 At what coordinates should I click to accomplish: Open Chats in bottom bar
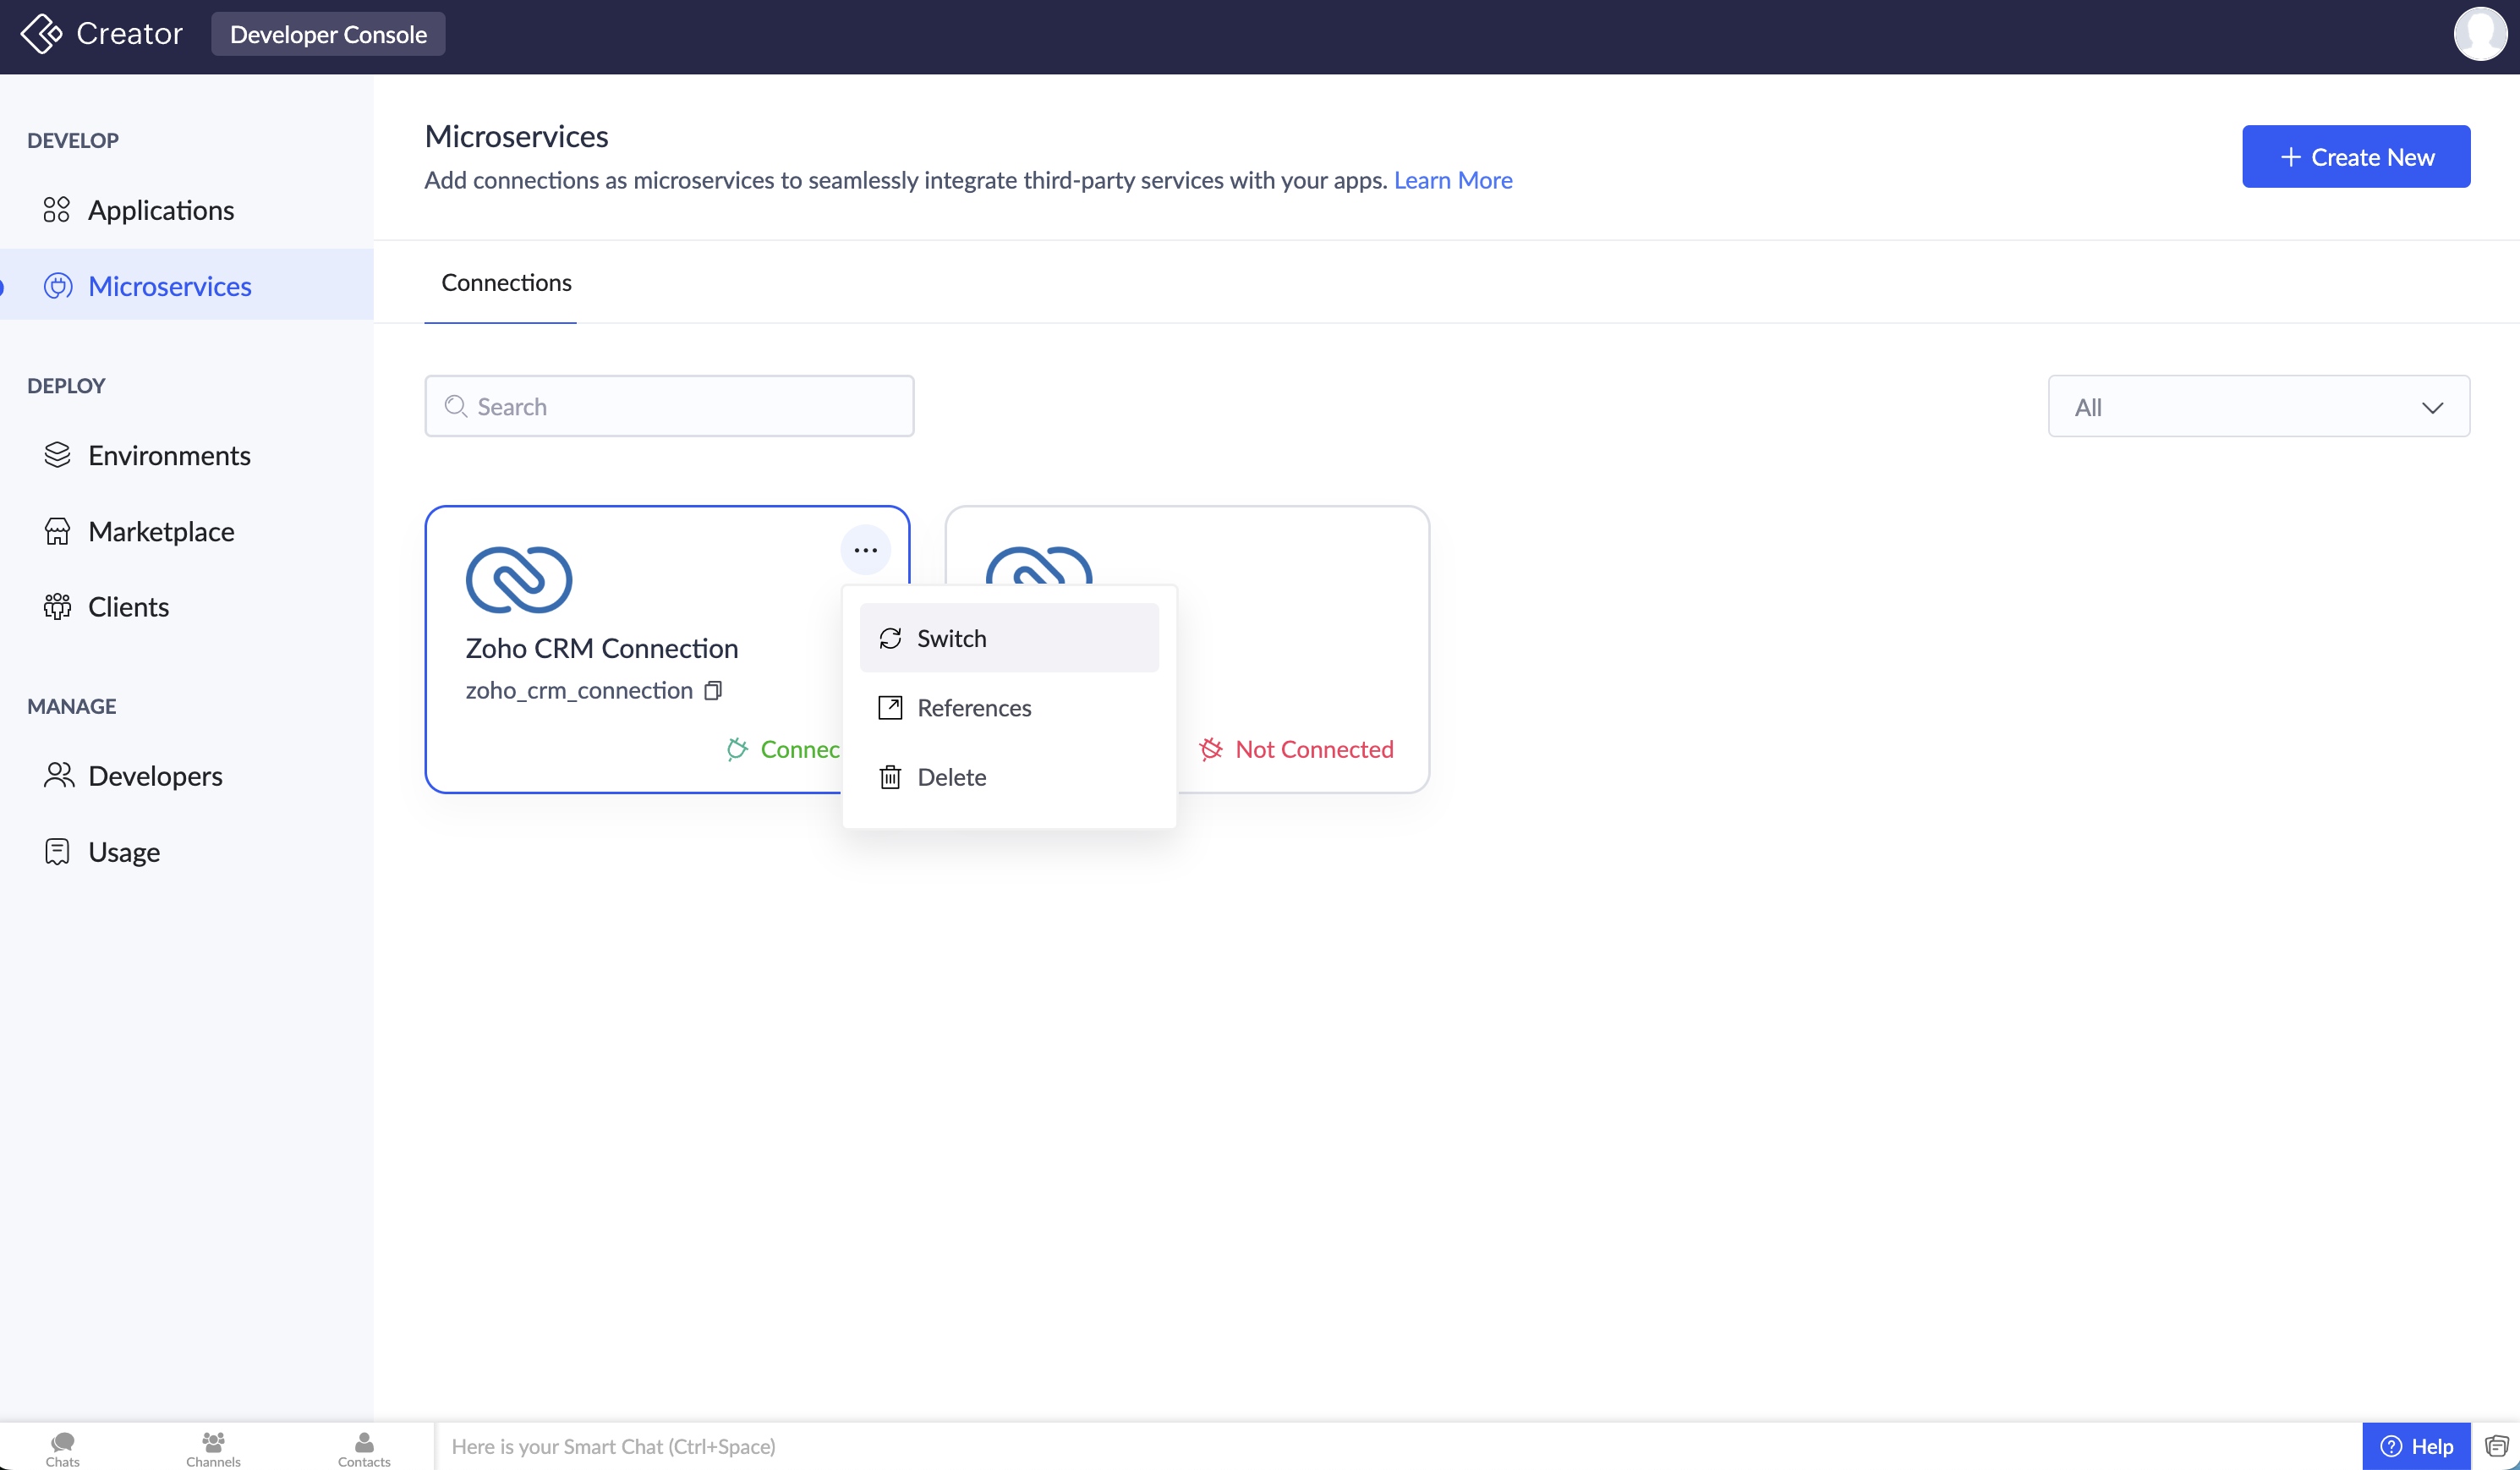pos(62,1447)
